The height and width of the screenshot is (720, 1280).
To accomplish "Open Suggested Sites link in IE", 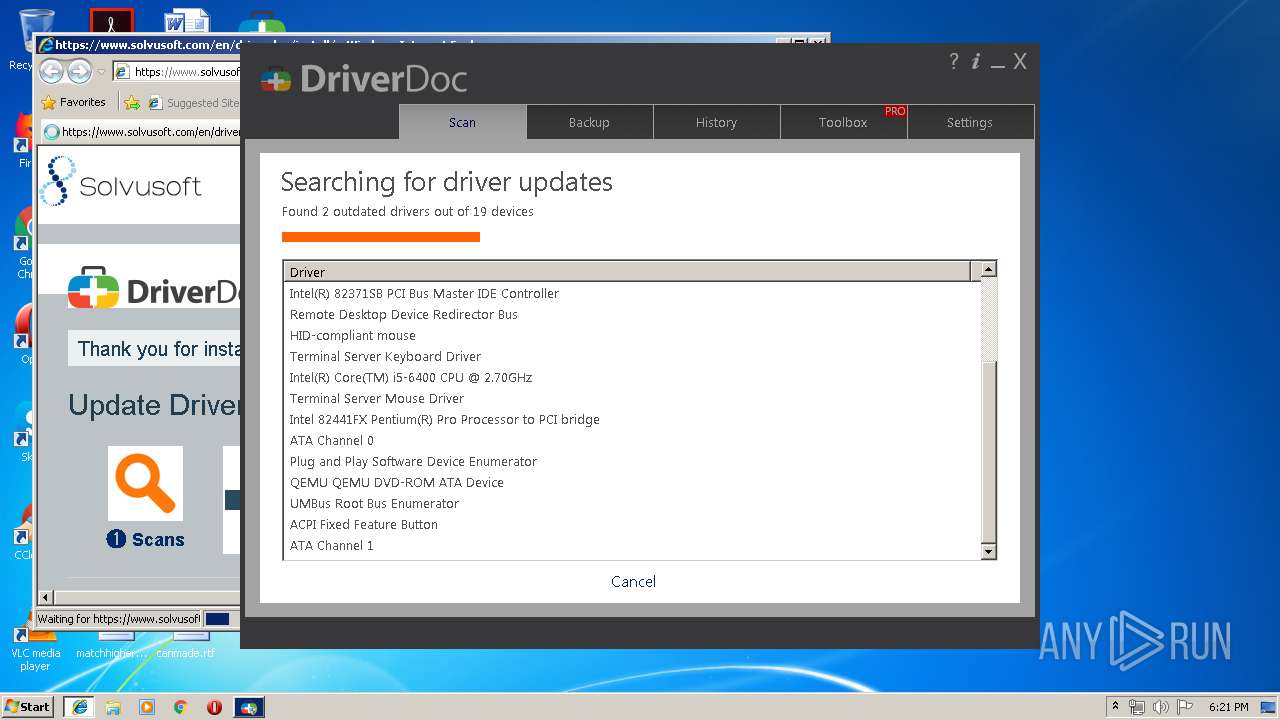I will (x=193, y=102).
